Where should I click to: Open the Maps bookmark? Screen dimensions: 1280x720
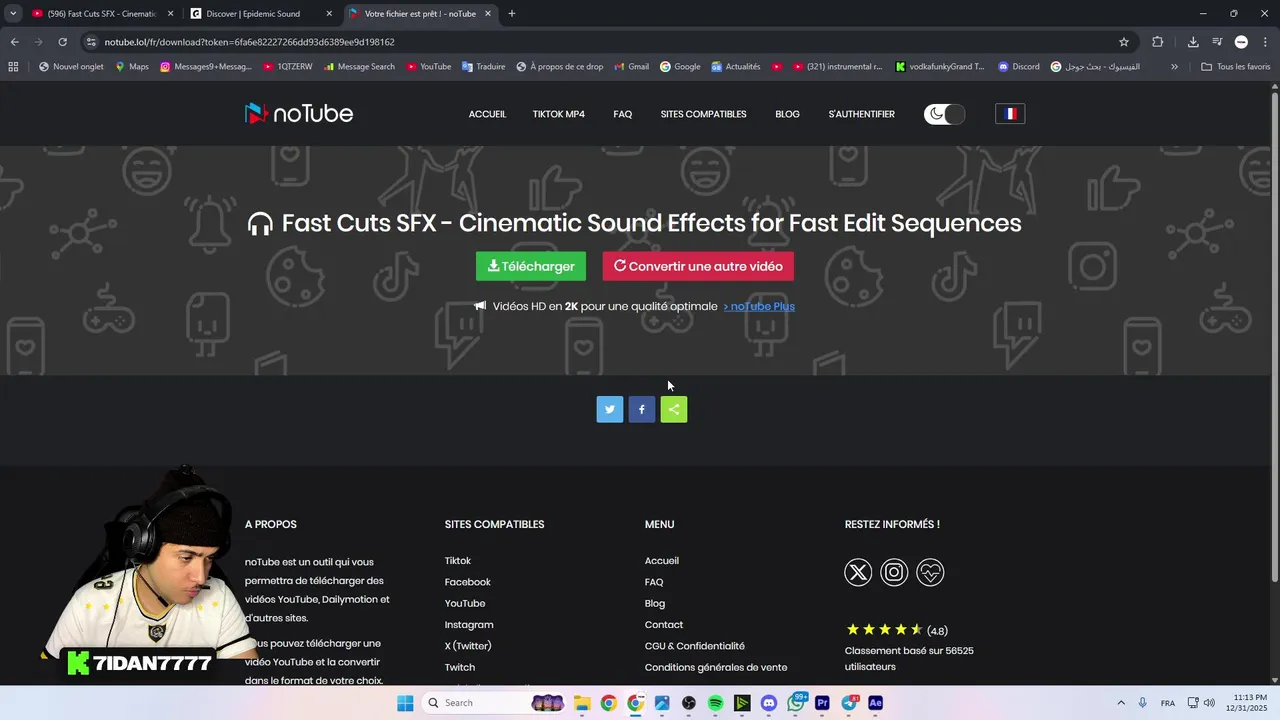pyautogui.click(x=131, y=67)
